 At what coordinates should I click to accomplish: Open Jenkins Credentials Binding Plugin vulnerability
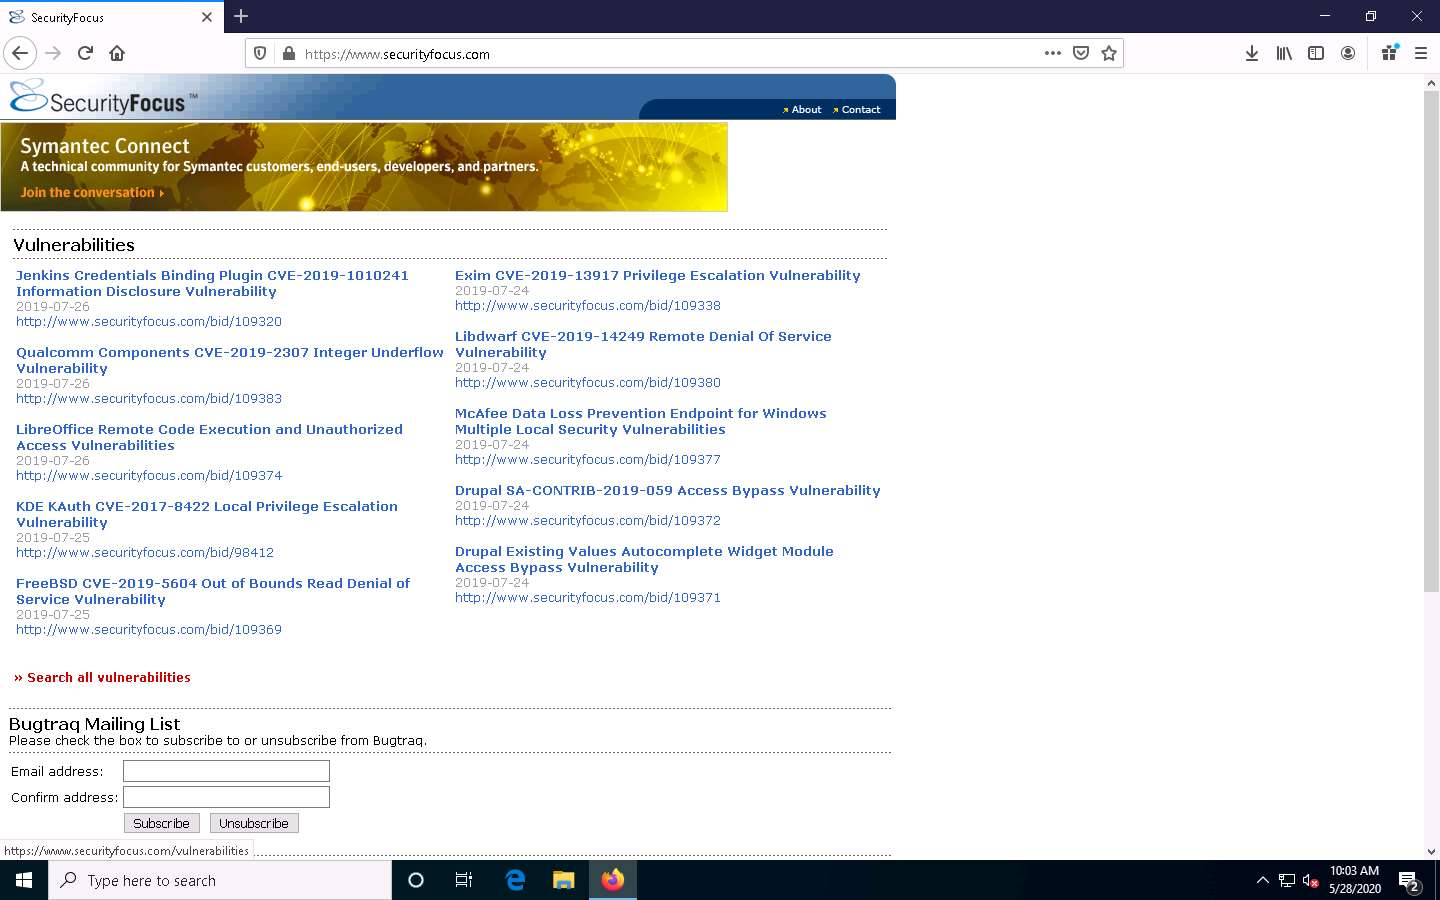pyautogui.click(x=212, y=283)
